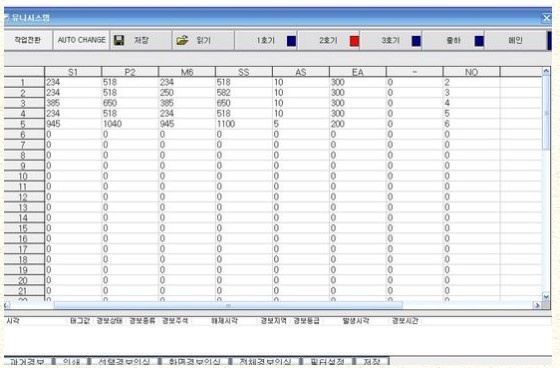The height and width of the screenshot is (368, 560).
Task: Click the vertical scrollbar down arrow
Action: [x=546, y=296]
